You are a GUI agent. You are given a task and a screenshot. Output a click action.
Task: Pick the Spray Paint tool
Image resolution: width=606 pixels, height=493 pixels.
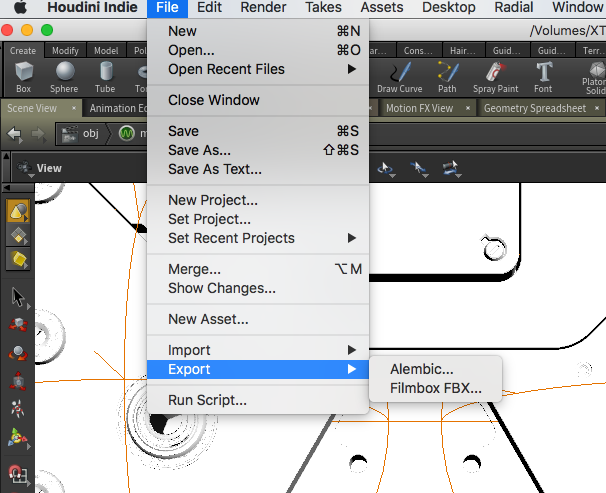point(495,77)
